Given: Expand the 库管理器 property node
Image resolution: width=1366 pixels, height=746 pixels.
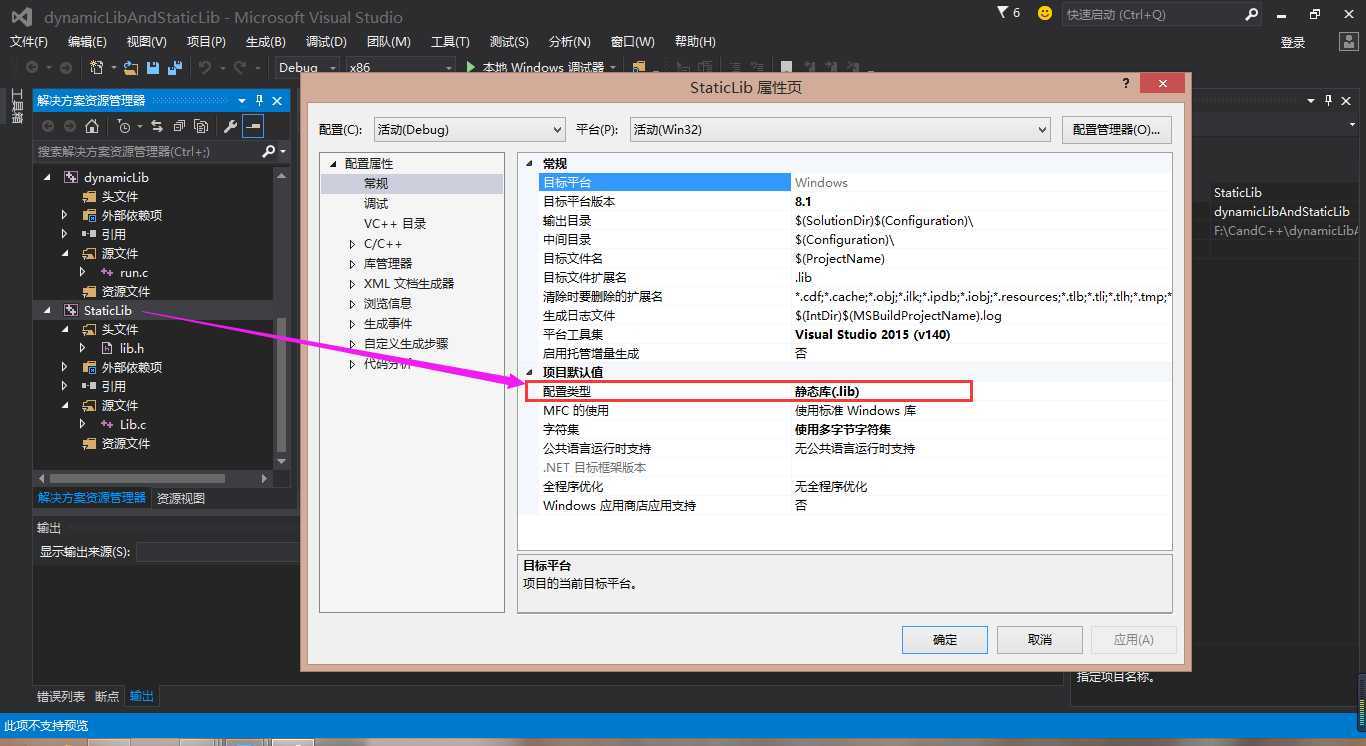Looking at the screenshot, I should (352, 264).
